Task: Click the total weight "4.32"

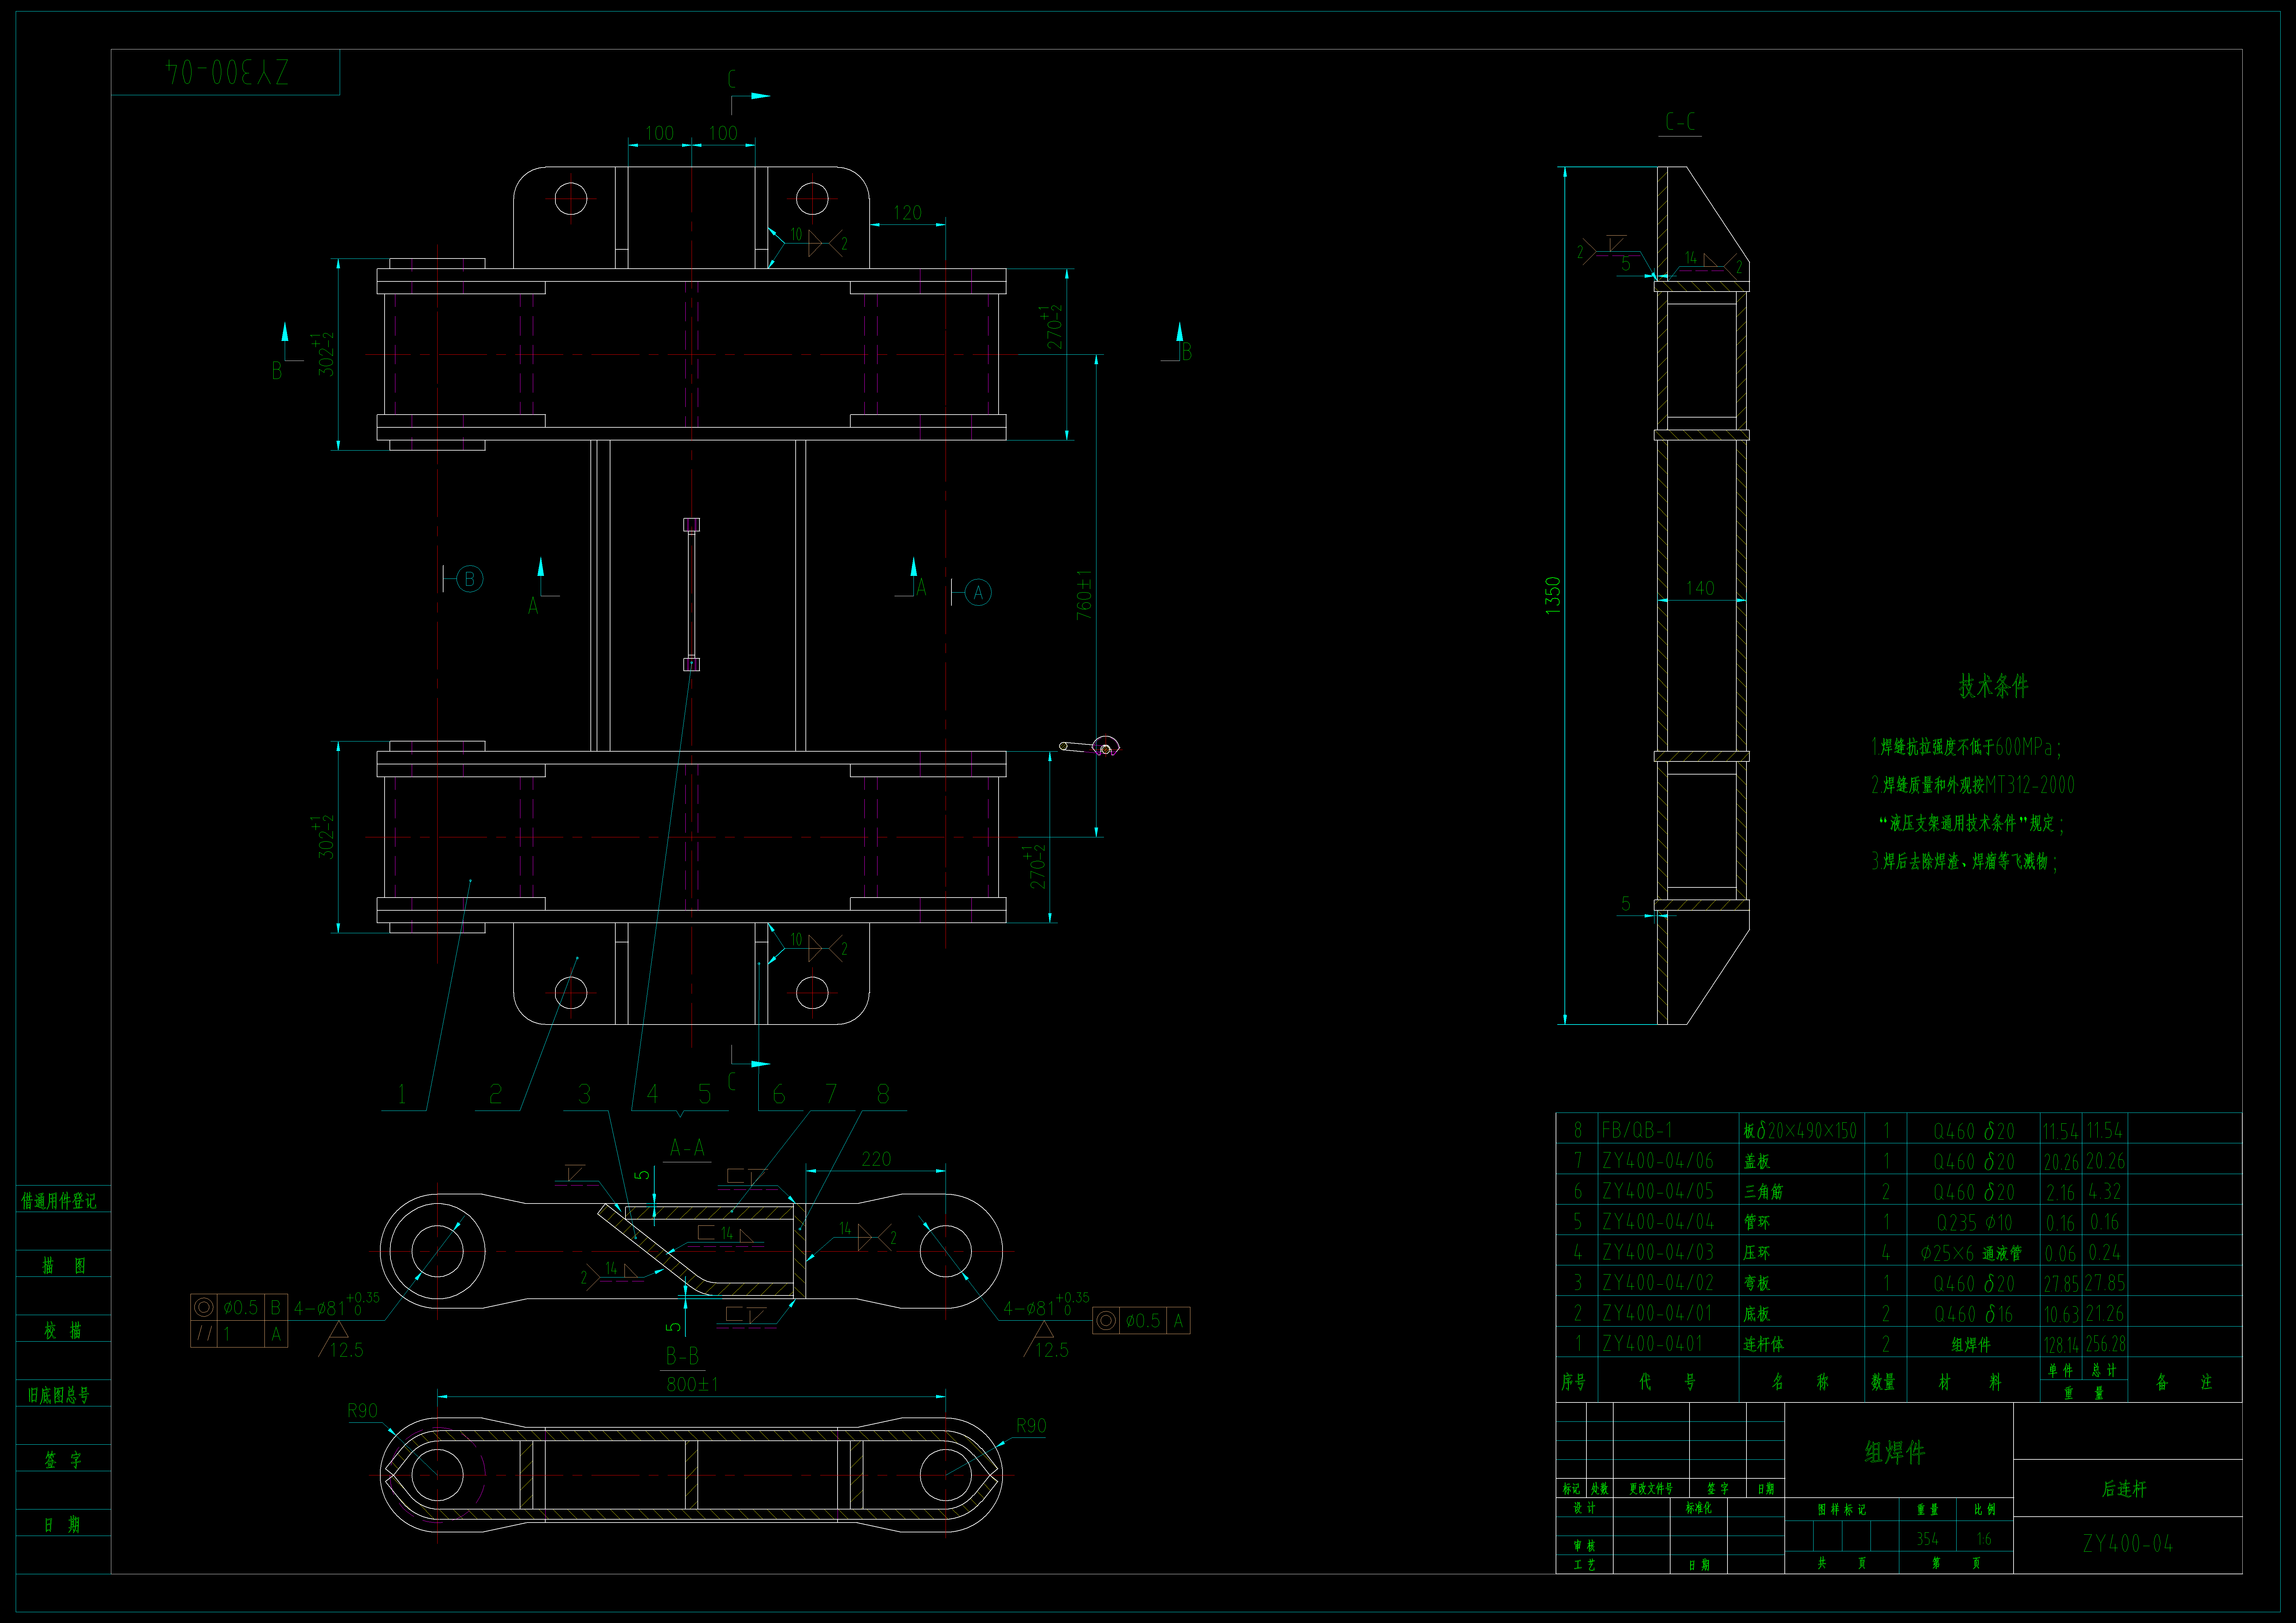Action: coord(2104,1192)
